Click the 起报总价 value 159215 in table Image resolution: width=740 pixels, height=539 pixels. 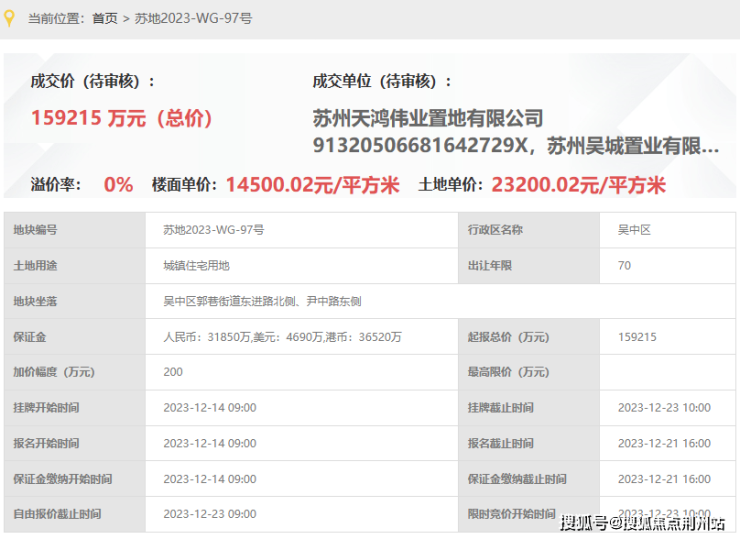pyautogui.click(x=637, y=337)
